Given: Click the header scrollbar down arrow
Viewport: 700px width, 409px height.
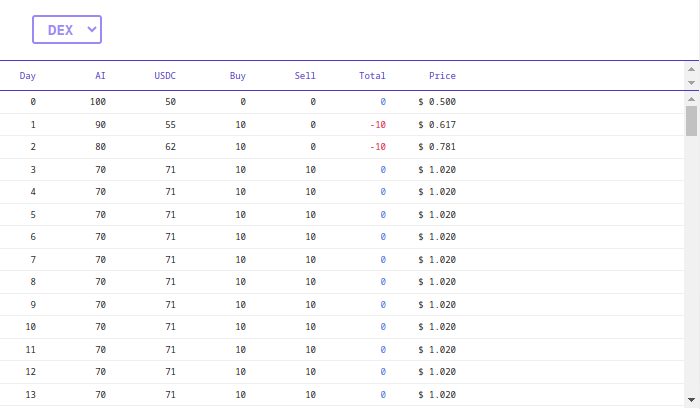Looking at the screenshot, I should (x=691, y=83).
